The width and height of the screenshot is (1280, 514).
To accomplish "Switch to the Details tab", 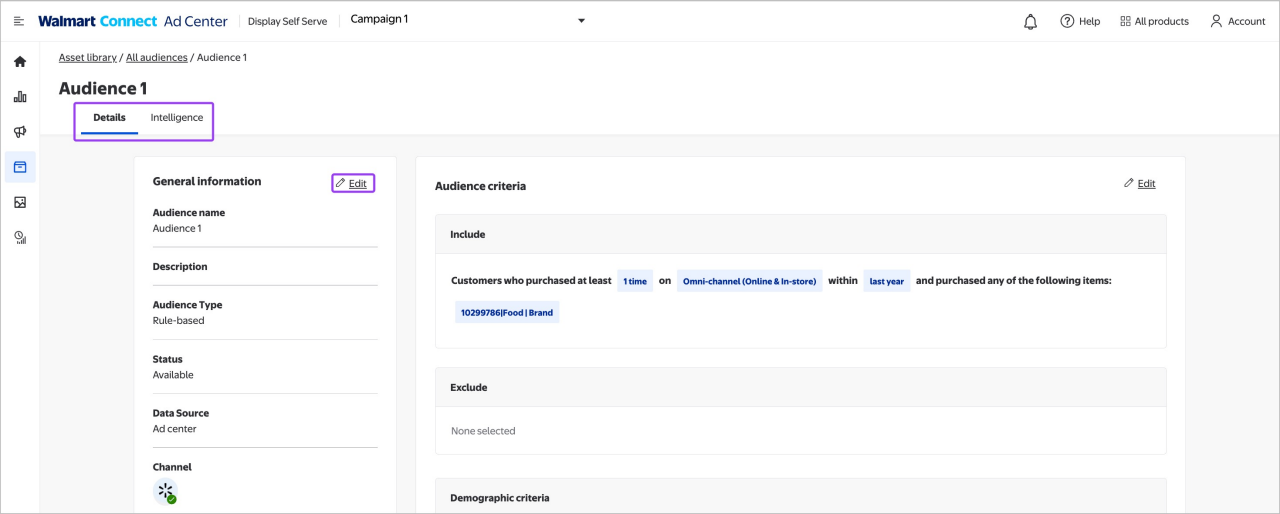I will [110, 118].
